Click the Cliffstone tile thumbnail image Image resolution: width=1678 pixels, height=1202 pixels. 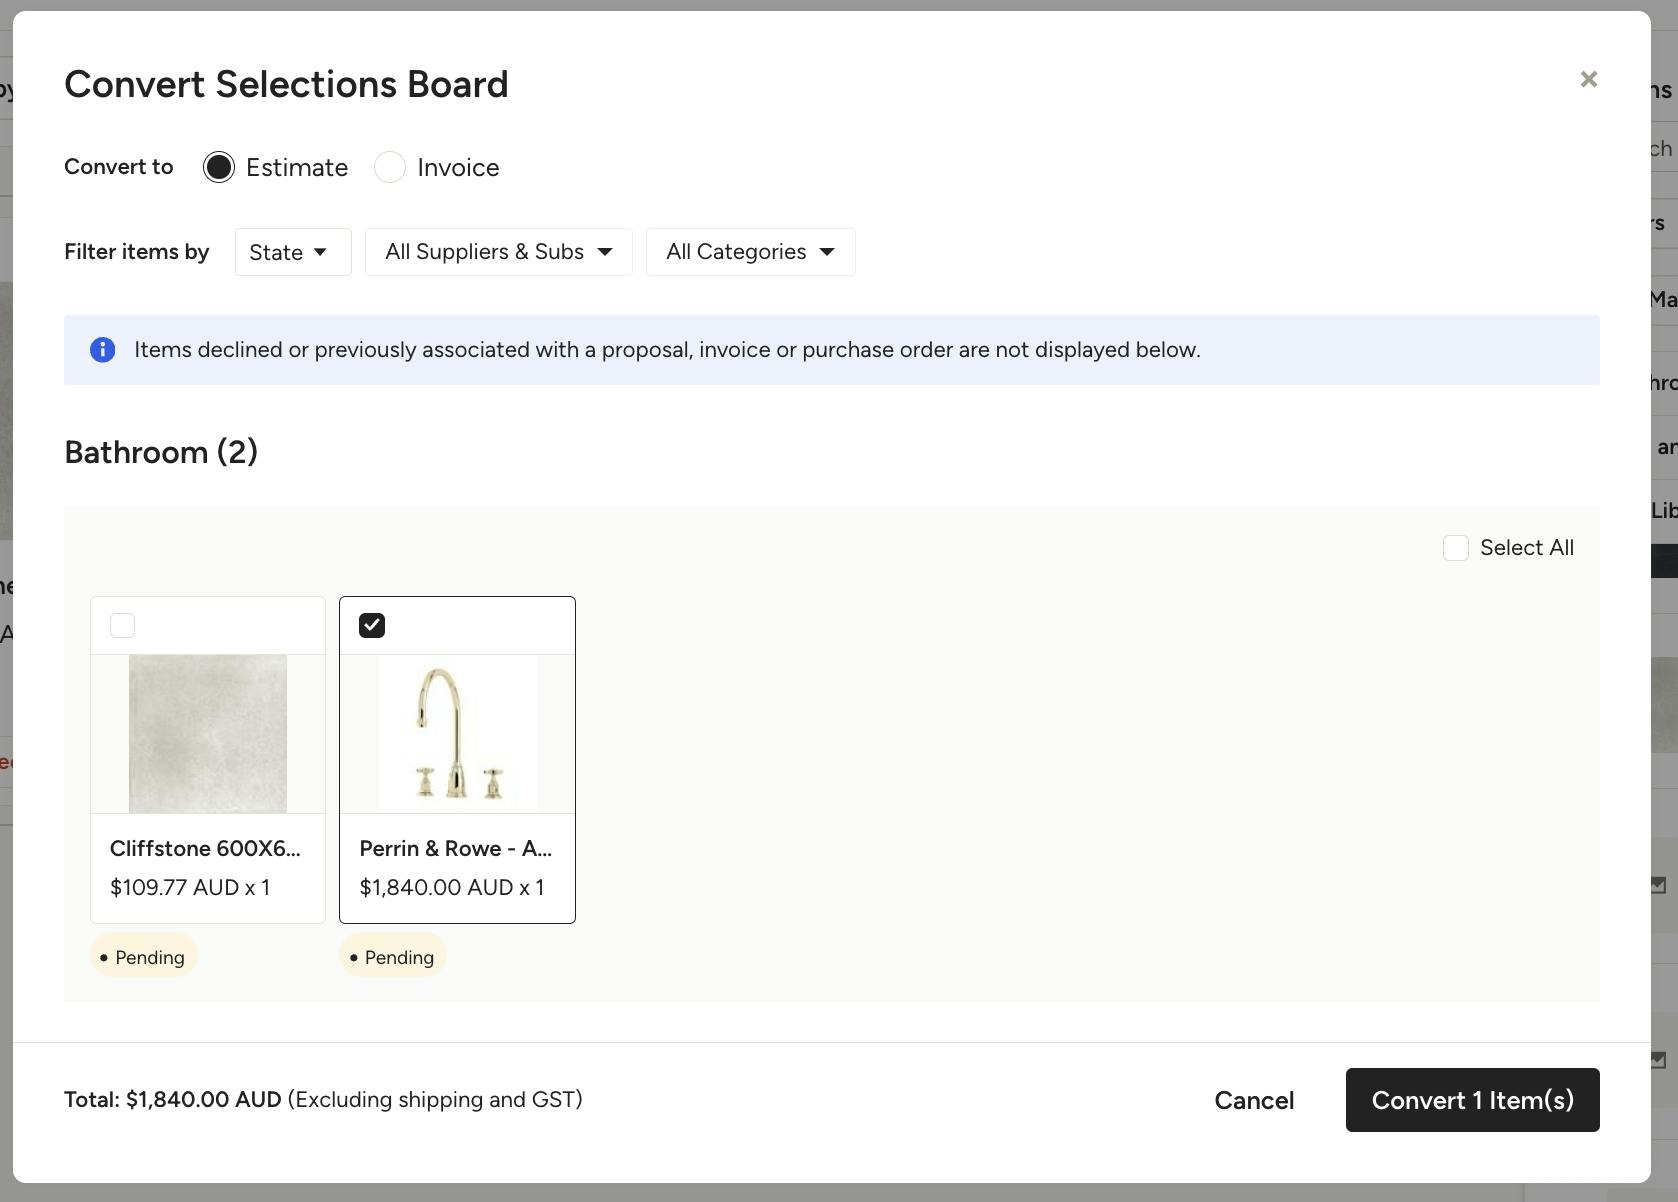click(x=208, y=733)
